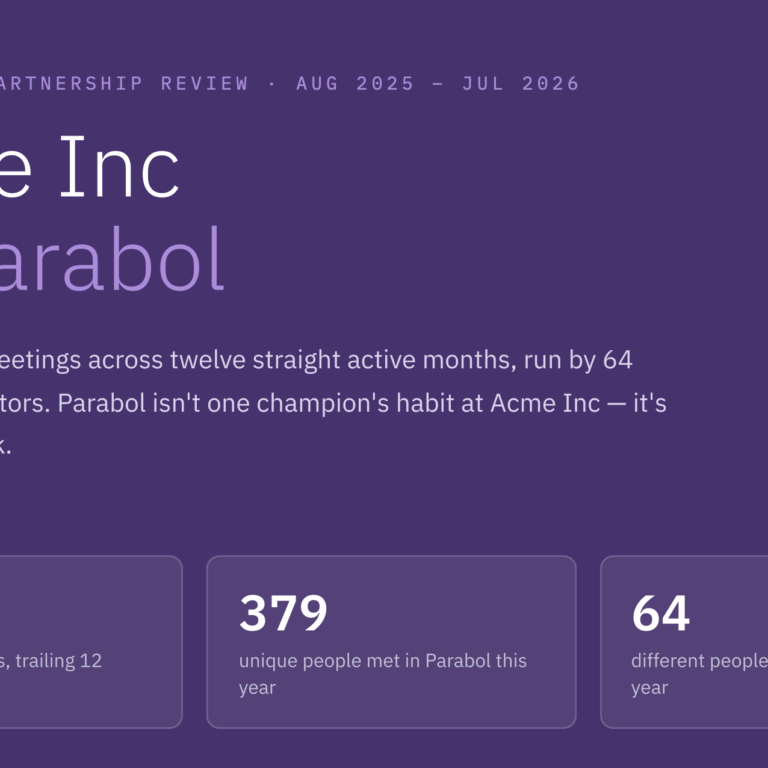Screen dimensions: 768x768
Task: Click "unique people met in Parabol this" label
Action: 383,661
